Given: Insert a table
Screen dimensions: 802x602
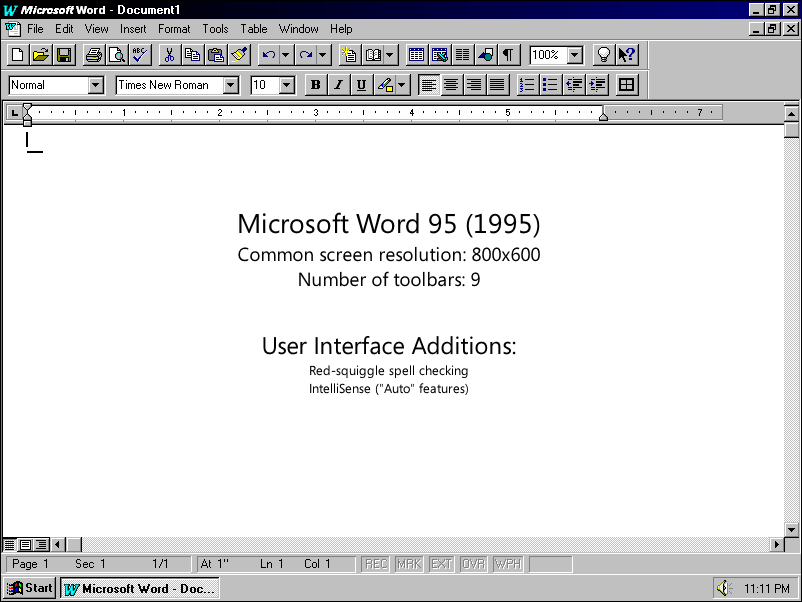Looking at the screenshot, I should pyautogui.click(x=419, y=55).
